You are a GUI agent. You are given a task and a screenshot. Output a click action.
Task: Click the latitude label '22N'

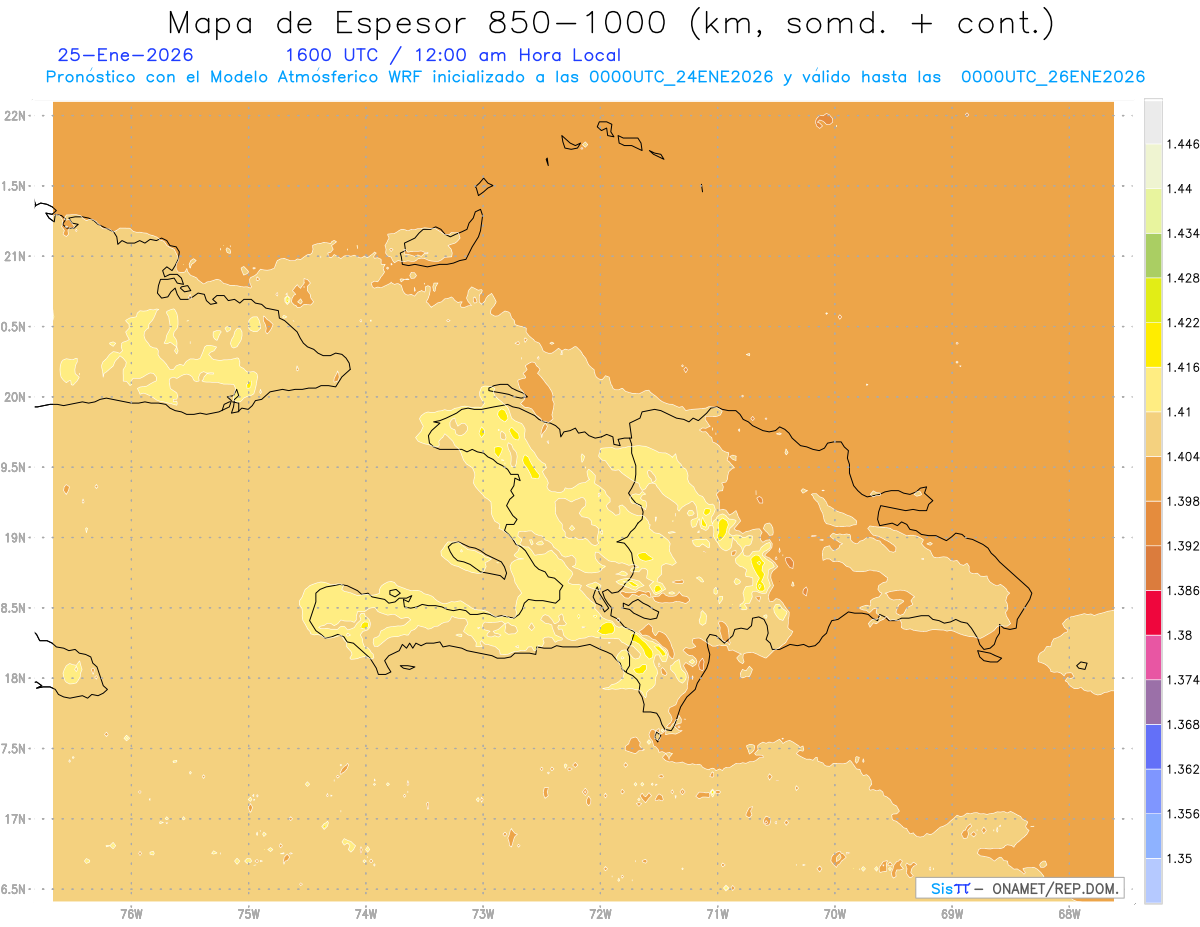pos(15,115)
